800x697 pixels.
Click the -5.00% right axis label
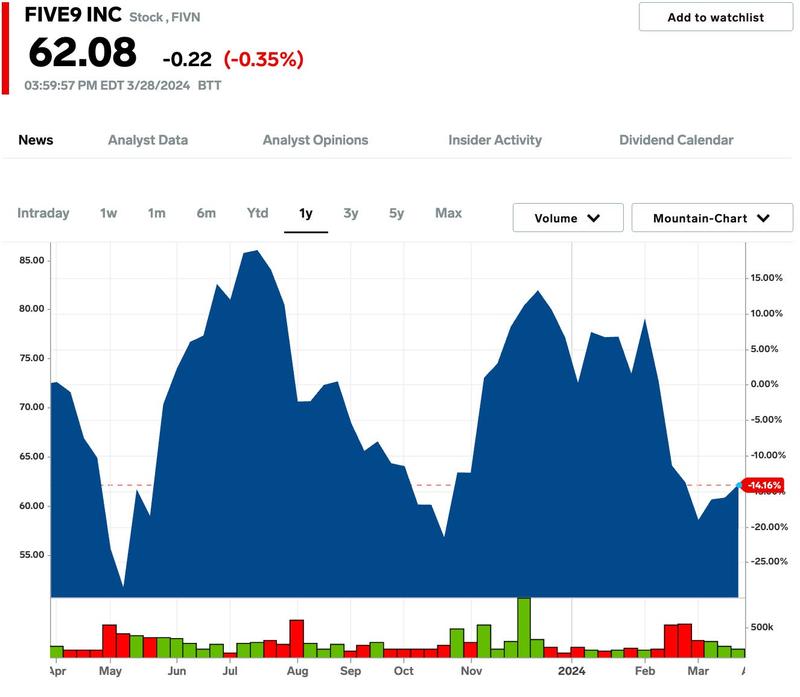[766, 420]
